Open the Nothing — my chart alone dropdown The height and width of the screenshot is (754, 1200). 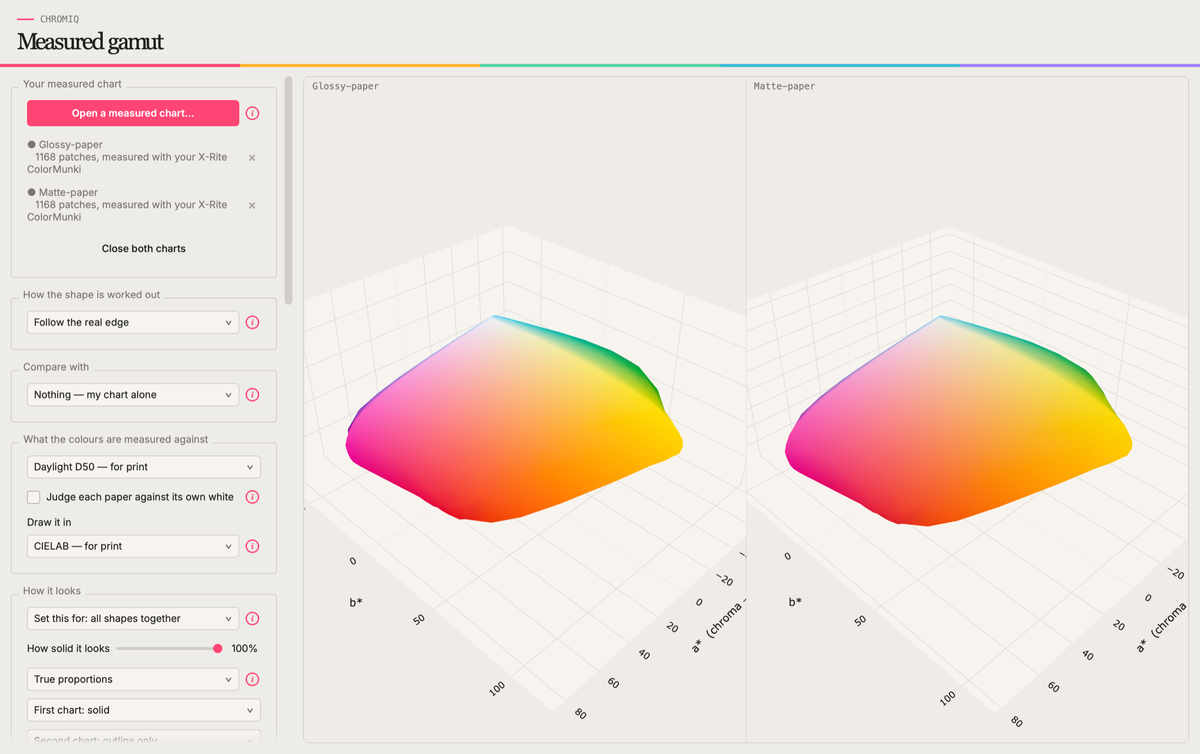pos(133,394)
